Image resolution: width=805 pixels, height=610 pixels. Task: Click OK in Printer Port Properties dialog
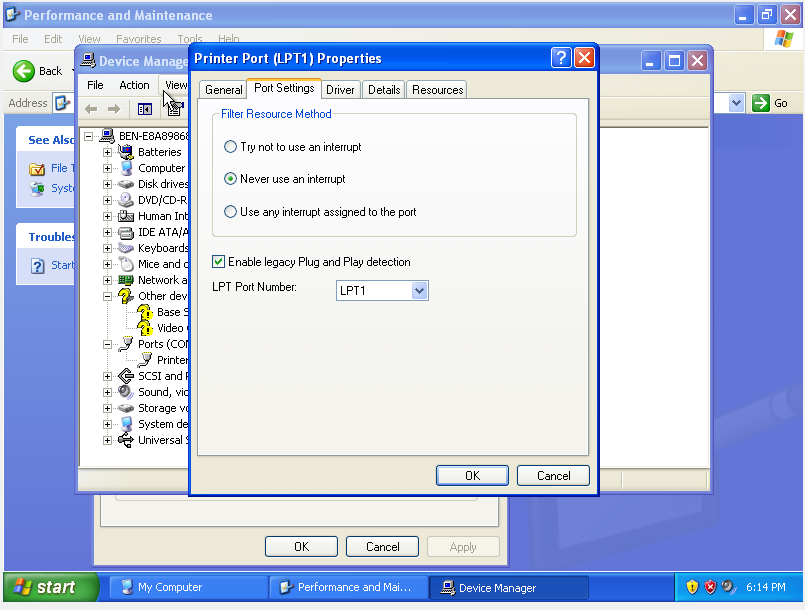472,475
